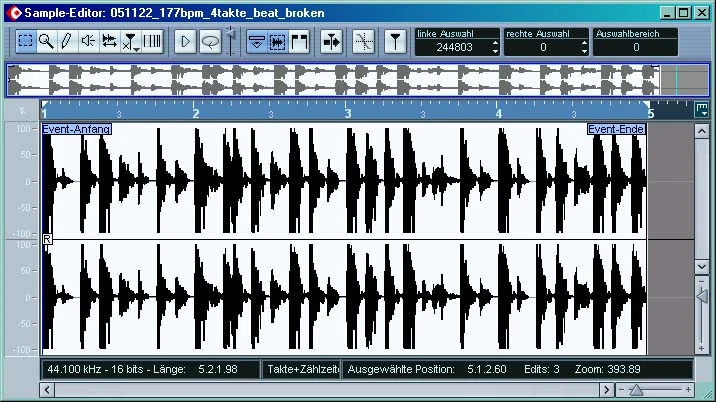The height and width of the screenshot is (402, 716).
Task: Activate the Scrub tool
Action: click(109, 41)
